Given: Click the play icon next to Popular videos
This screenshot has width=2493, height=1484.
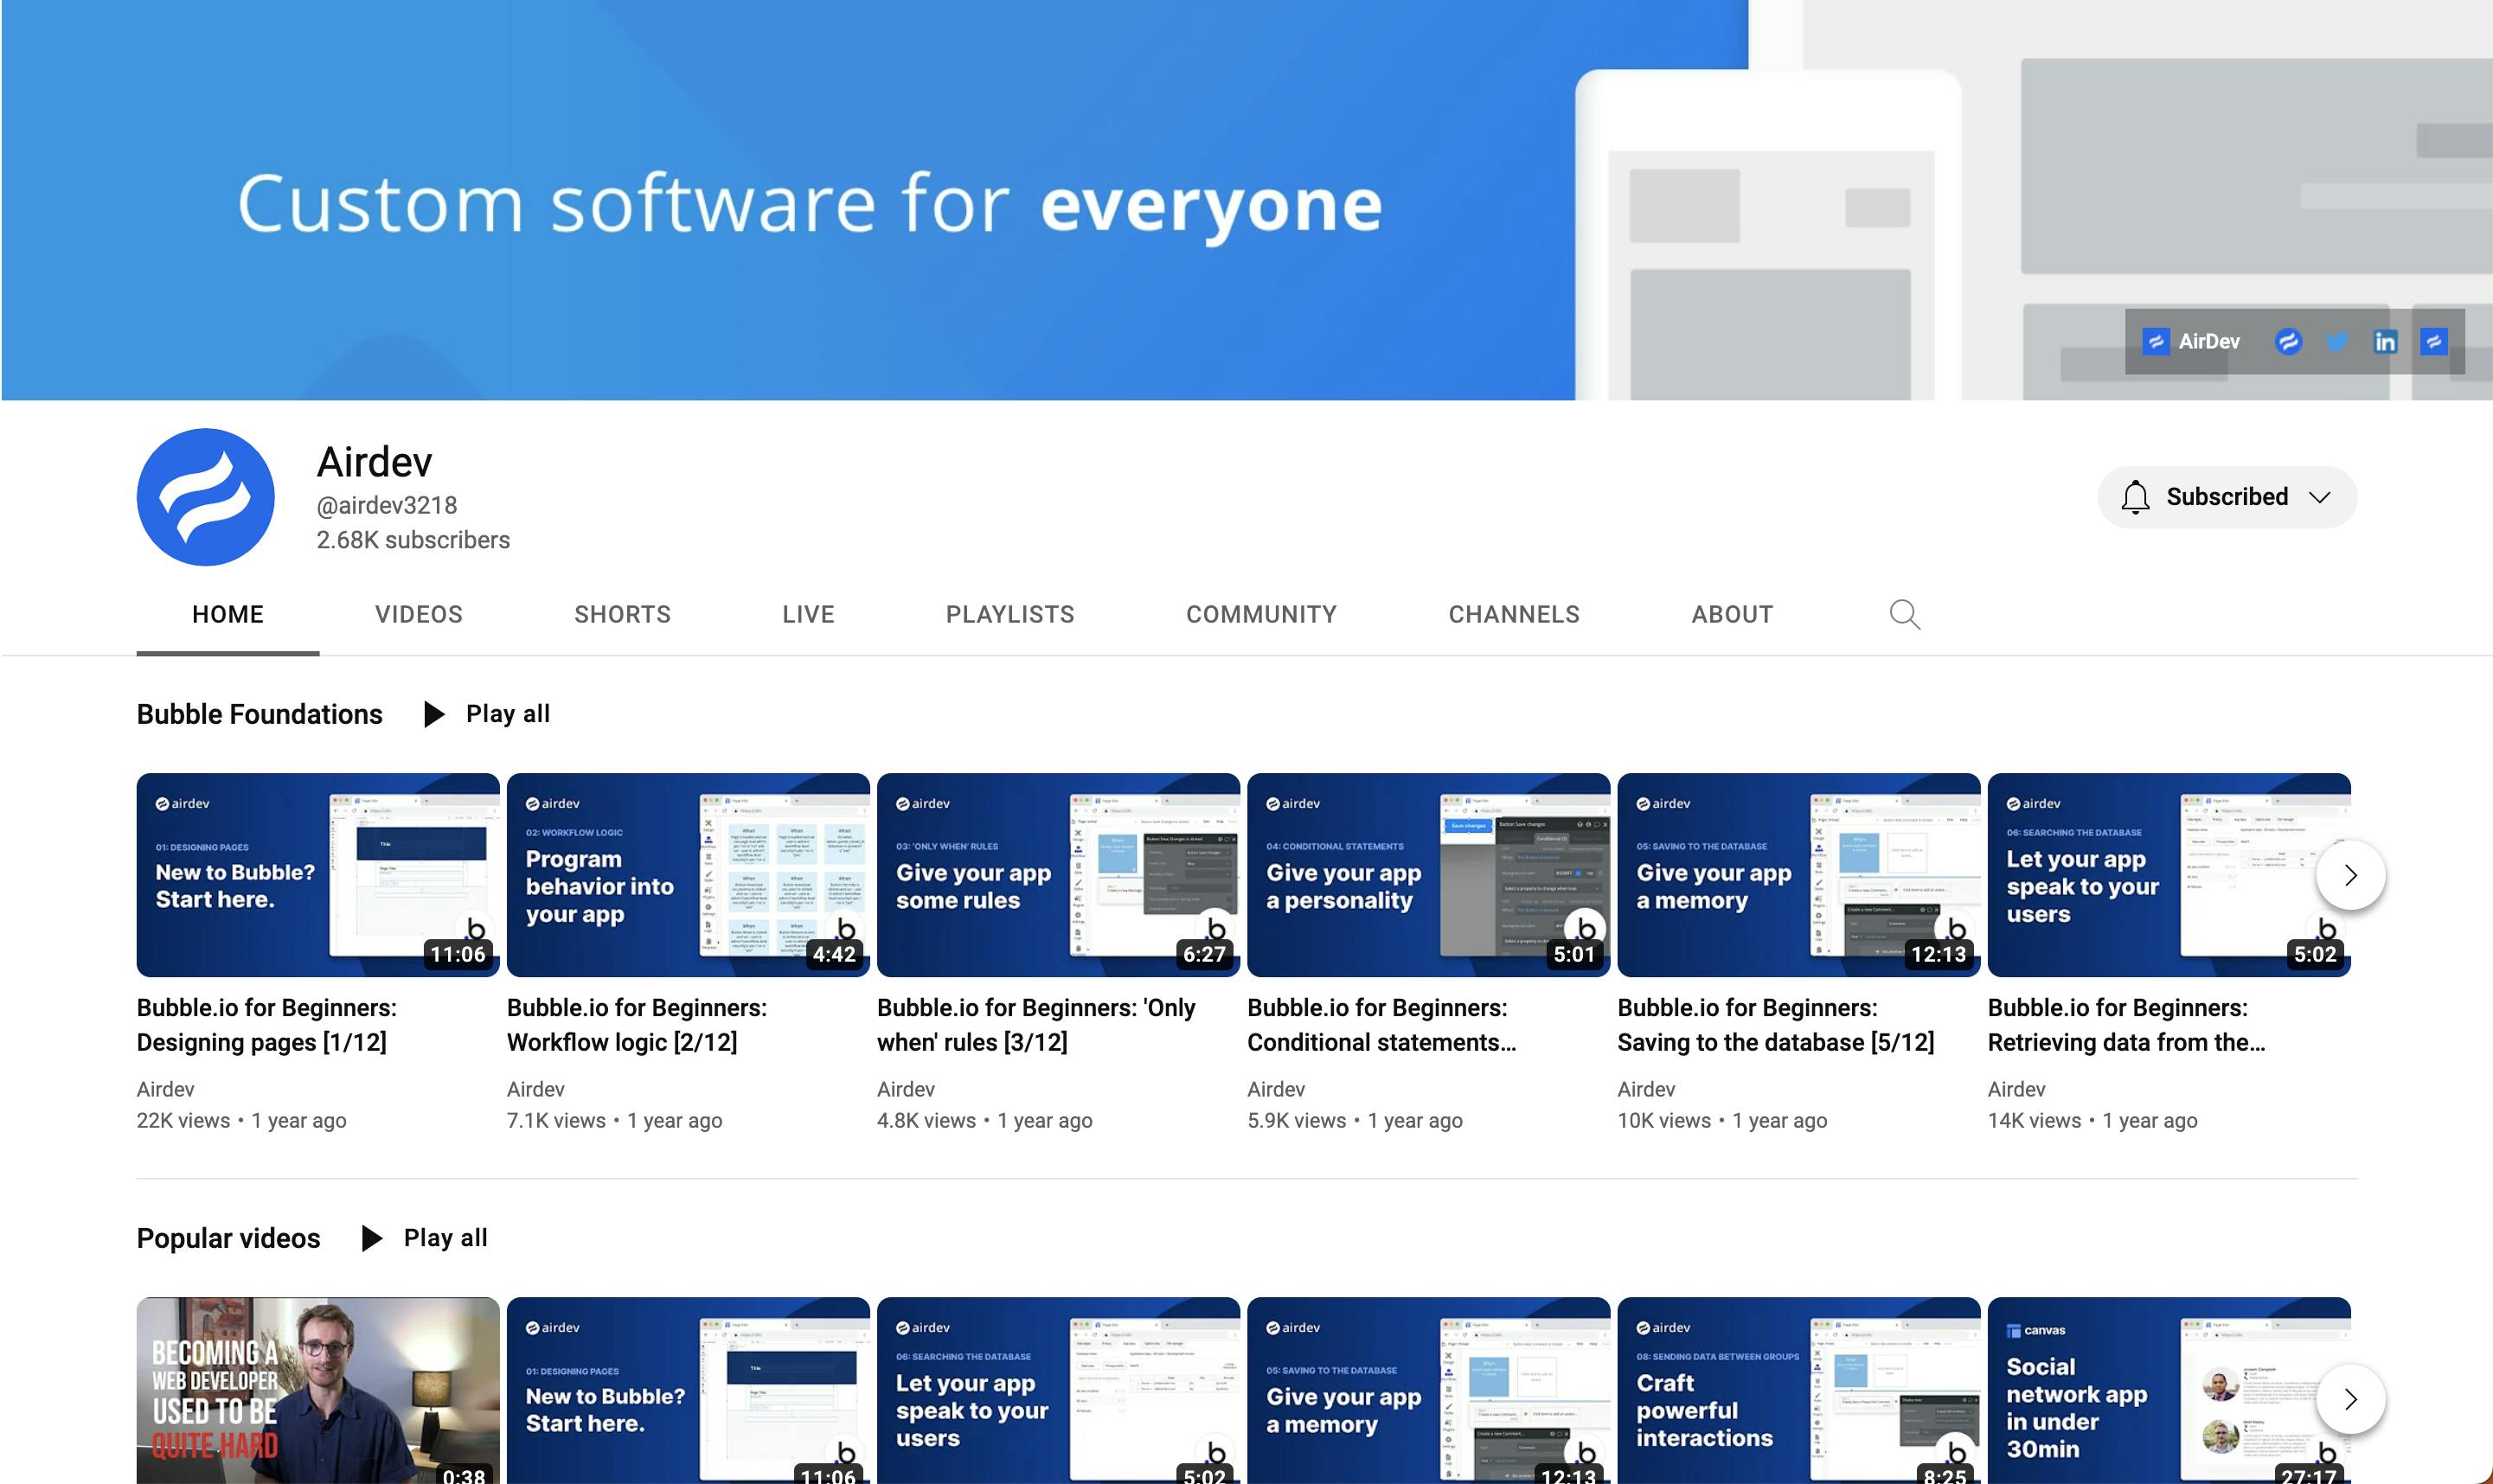Looking at the screenshot, I should (372, 1238).
